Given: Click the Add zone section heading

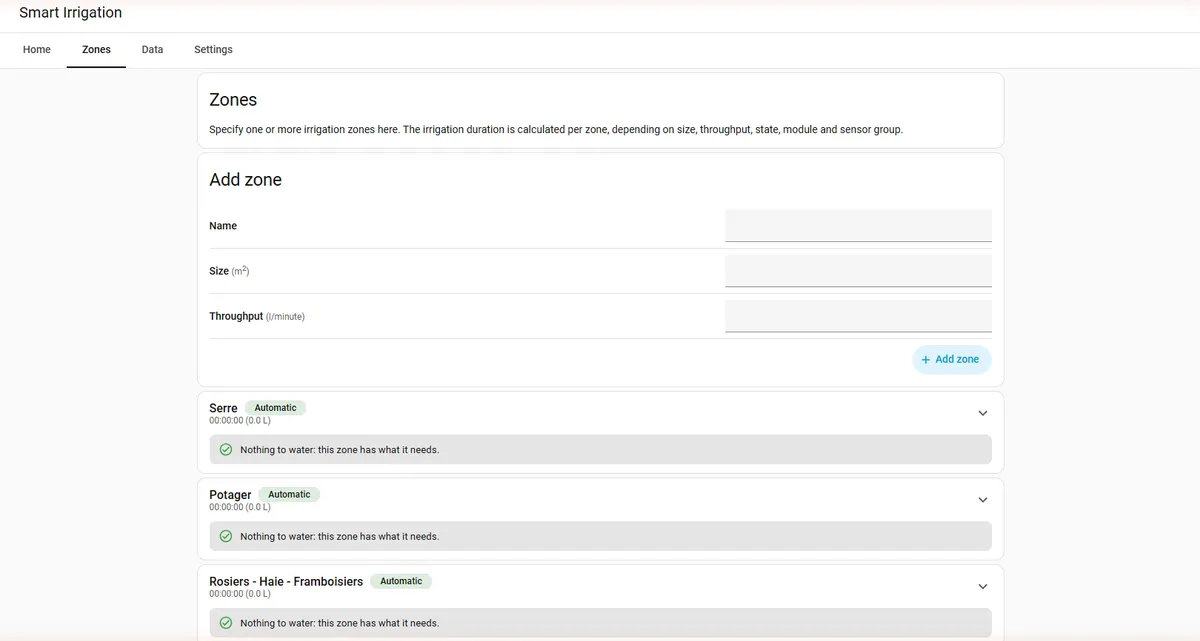Looking at the screenshot, I should point(245,180).
